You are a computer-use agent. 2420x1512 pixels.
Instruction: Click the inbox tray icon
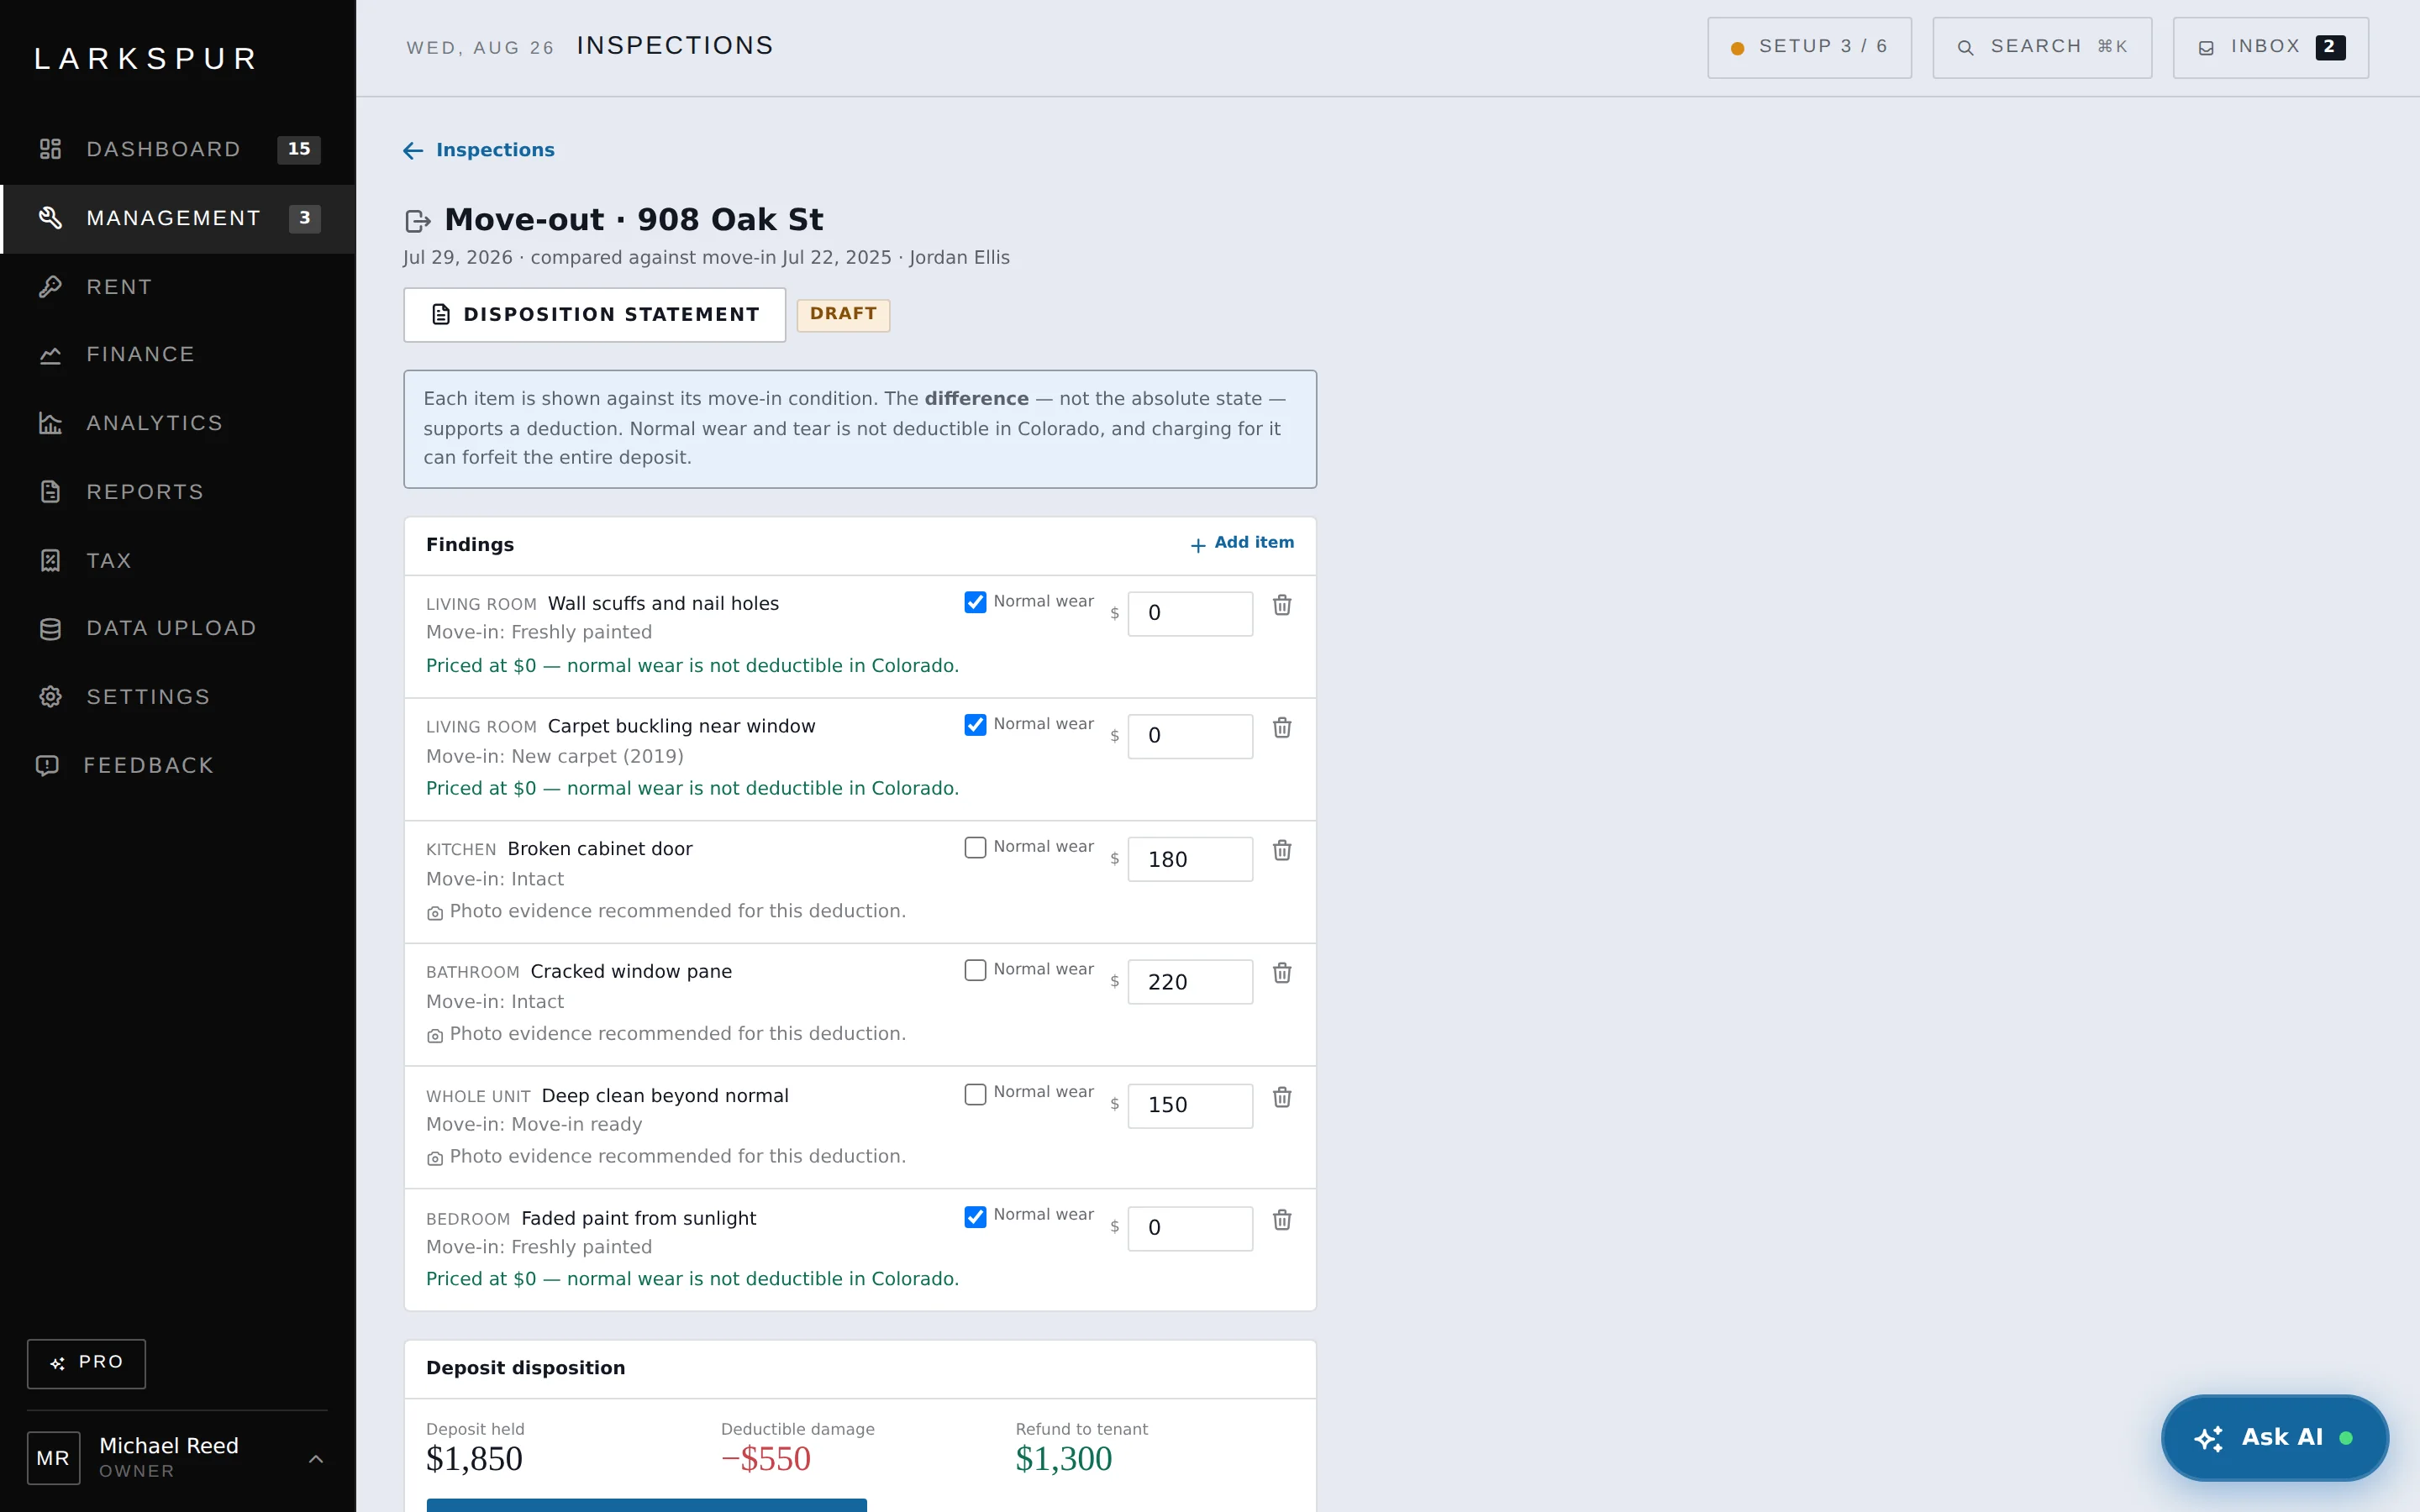pos(2206,48)
